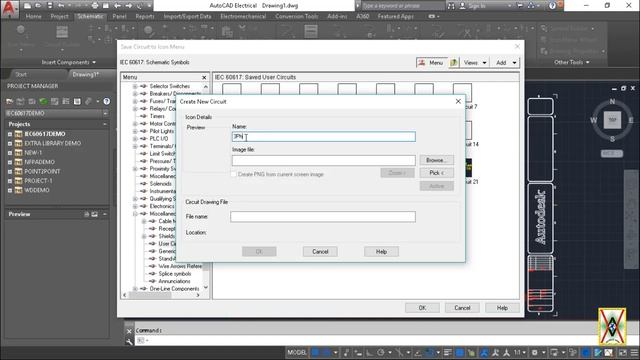The image size is (640, 360).
Task: Click the Preview panel first small icon
Action: (87, 214)
